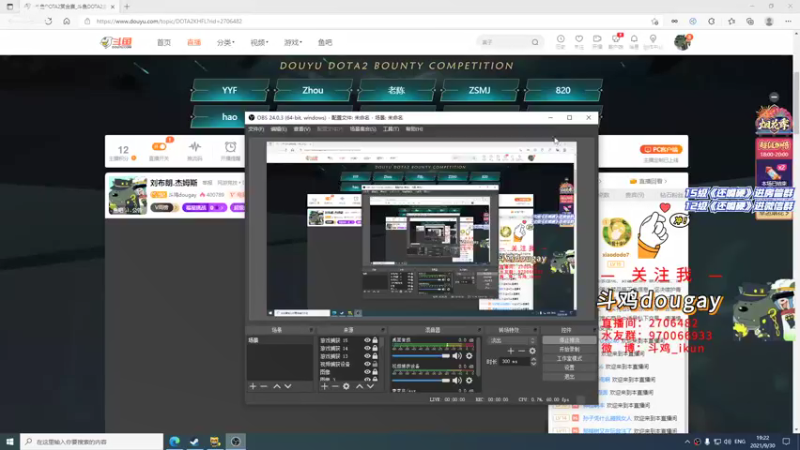Remove the selected source
Image resolution: width=800 pixels, height=450 pixels.
coord(335,386)
